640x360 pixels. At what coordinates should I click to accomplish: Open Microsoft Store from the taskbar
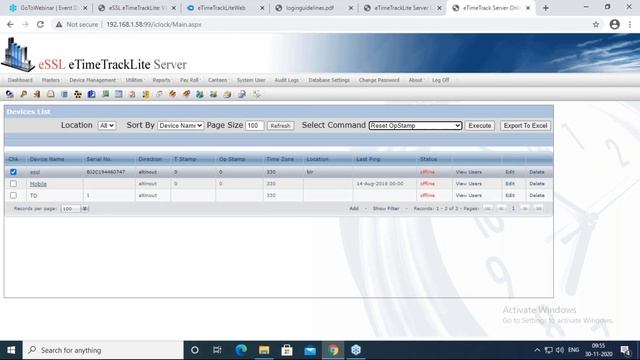tap(287, 350)
